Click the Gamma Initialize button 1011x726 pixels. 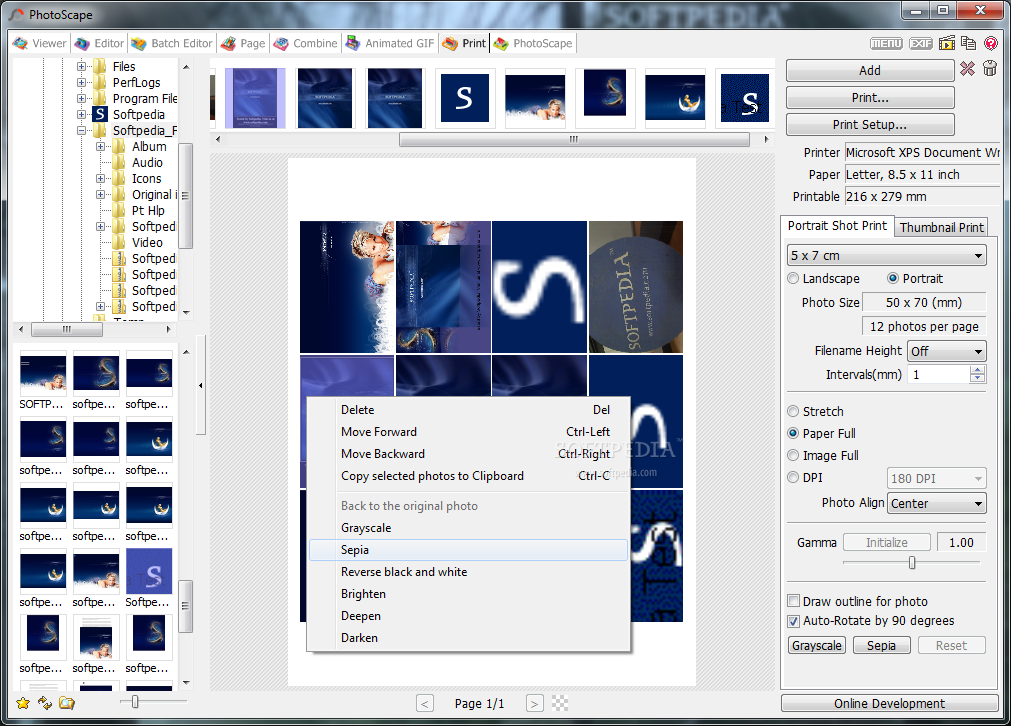coord(887,543)
